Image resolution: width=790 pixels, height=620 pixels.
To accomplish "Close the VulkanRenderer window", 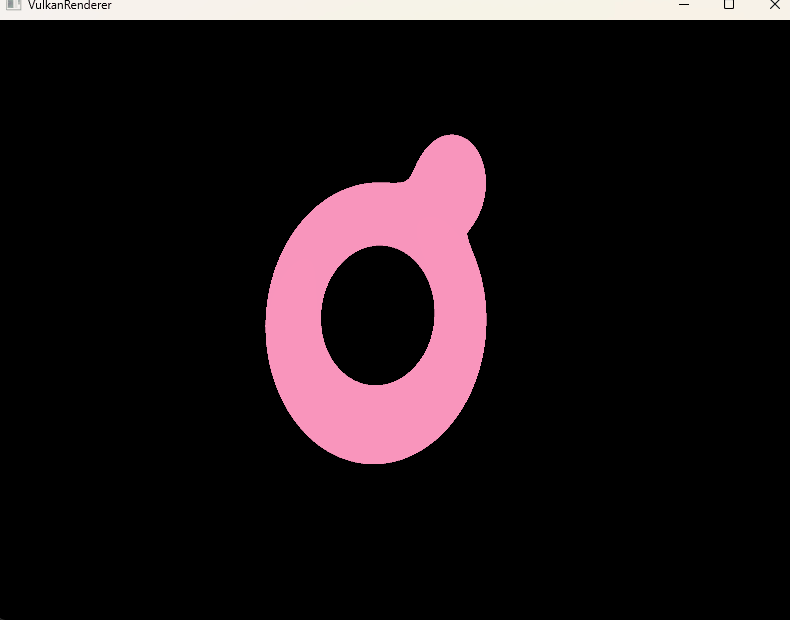I will tap(774, 5).
